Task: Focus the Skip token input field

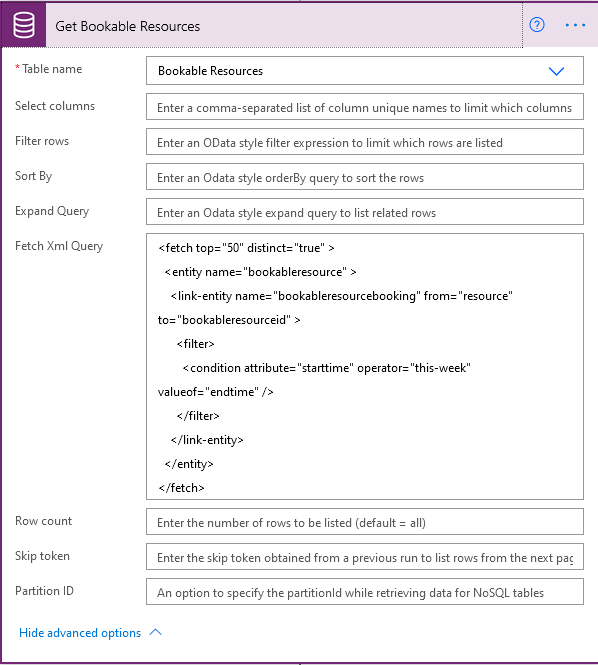Action: (365, 557)
